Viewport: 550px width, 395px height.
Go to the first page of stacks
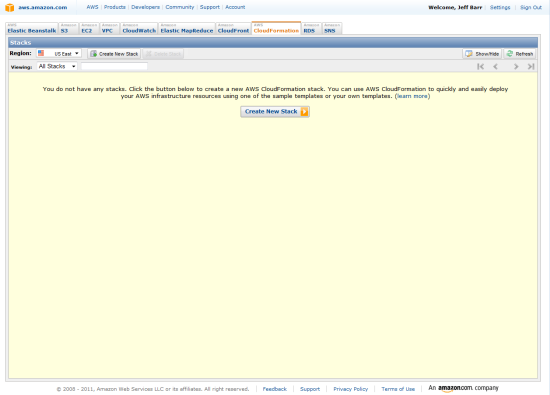(x=481, y=66)
